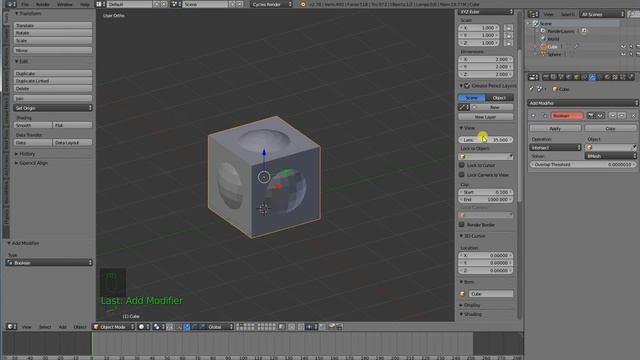
Task: Select the Sphere row in outliner
Action: tap(554, 54)
